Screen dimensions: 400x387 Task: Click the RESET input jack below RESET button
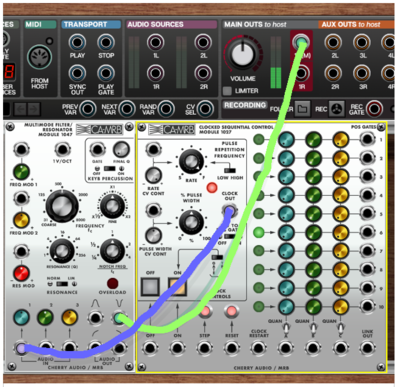[231, 348]
